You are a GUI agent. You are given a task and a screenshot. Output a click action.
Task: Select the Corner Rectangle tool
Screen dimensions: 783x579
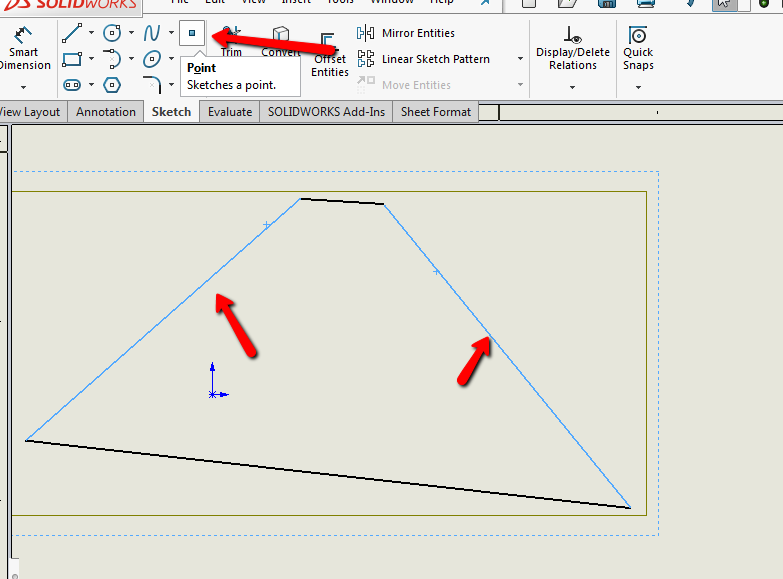[x=72, y=59]
